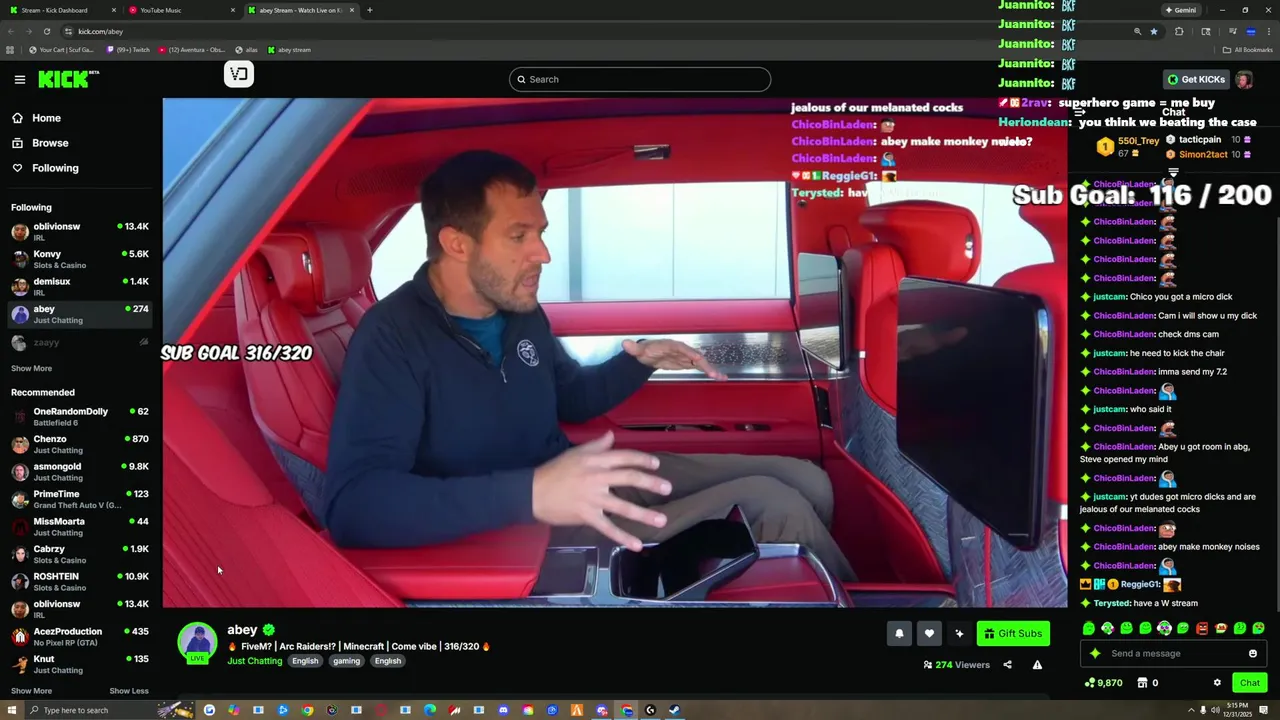Click the Gift Subs button
The width and height of the screenshot is (1280, 720).
tap(1013, 633)
